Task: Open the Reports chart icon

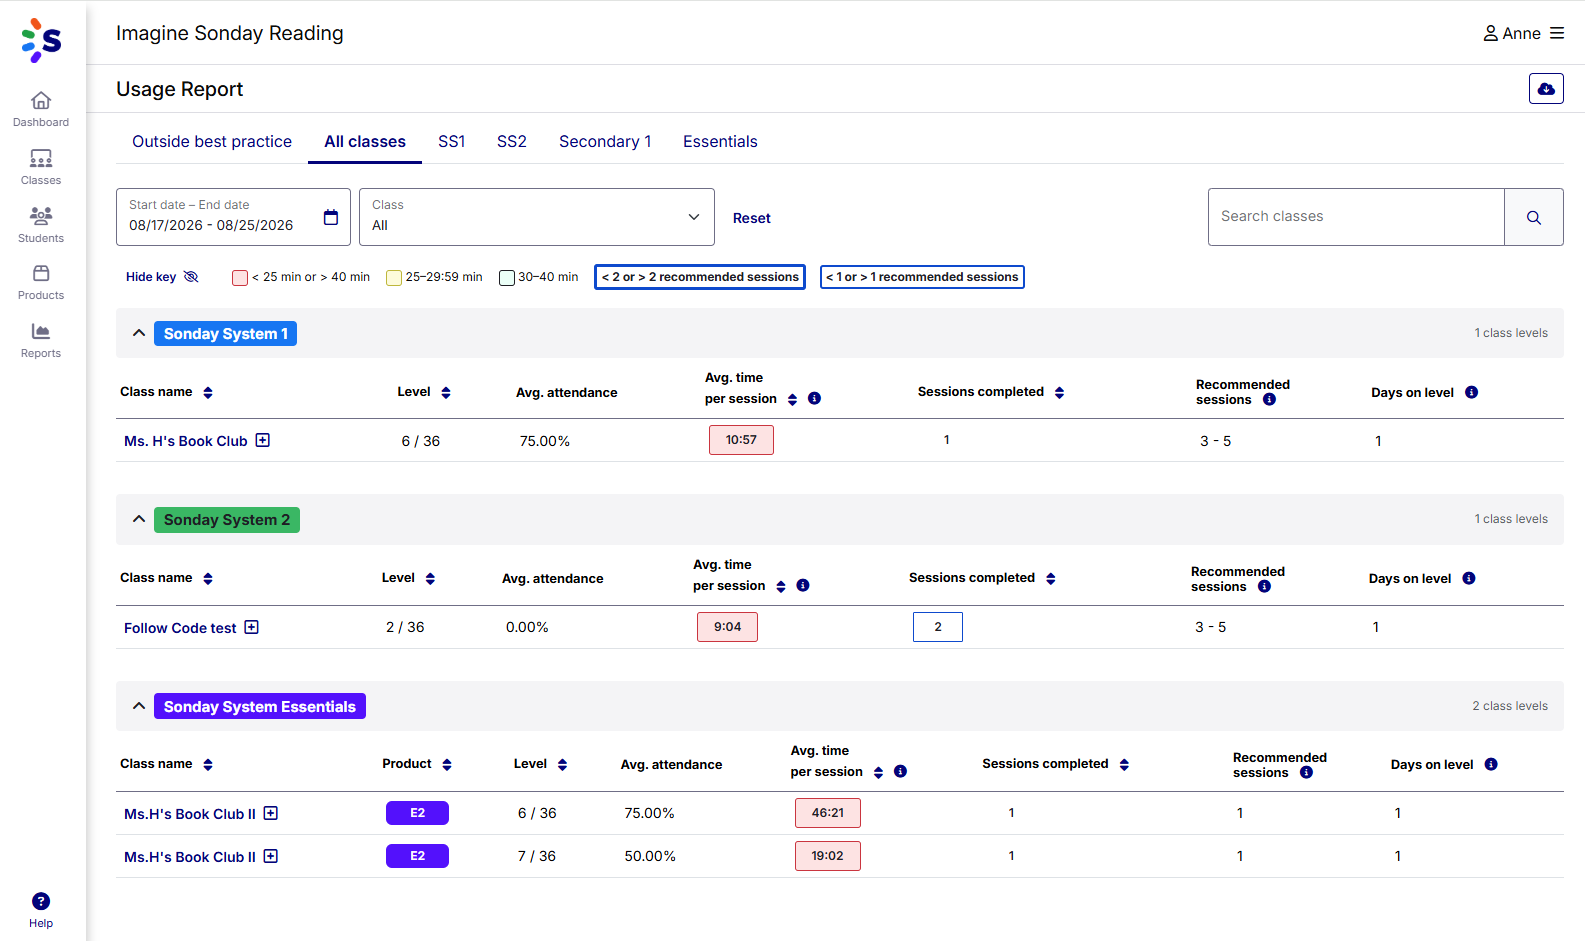Action: [41, 331]
